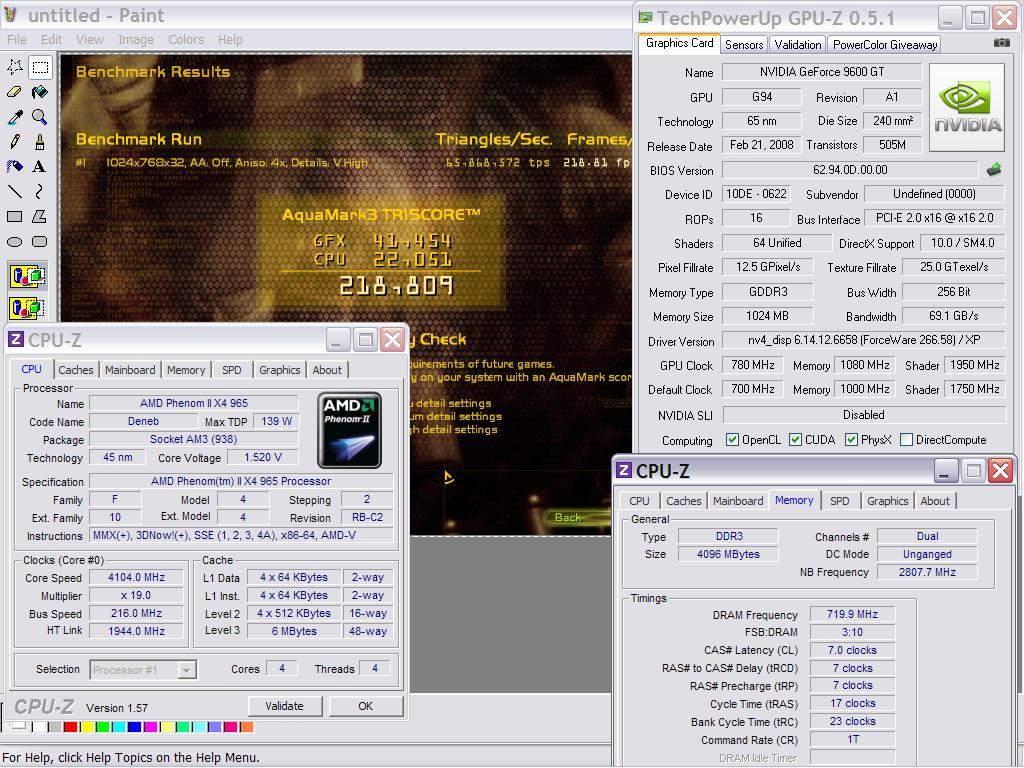Open About tab in CPU-Z processor window
Viewport: 1024px width, 768px height.
(327, 370)
